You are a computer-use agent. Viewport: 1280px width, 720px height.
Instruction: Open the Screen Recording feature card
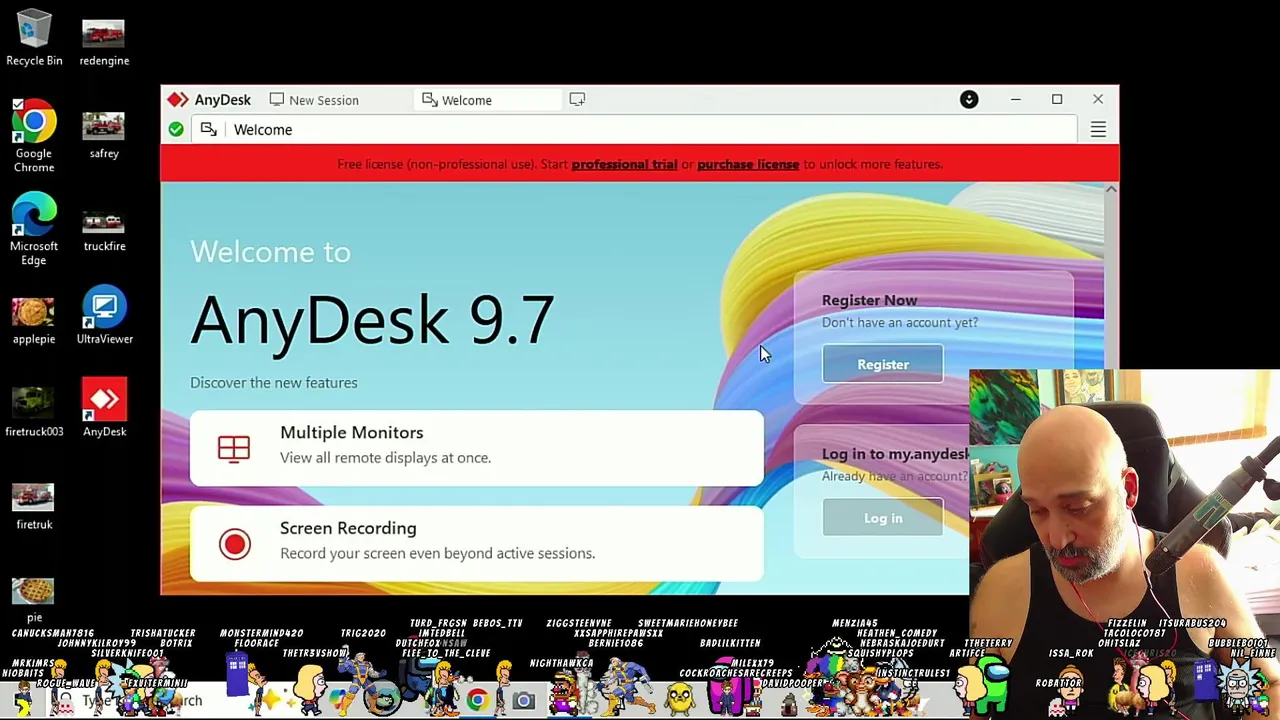(x=476, y=543)
